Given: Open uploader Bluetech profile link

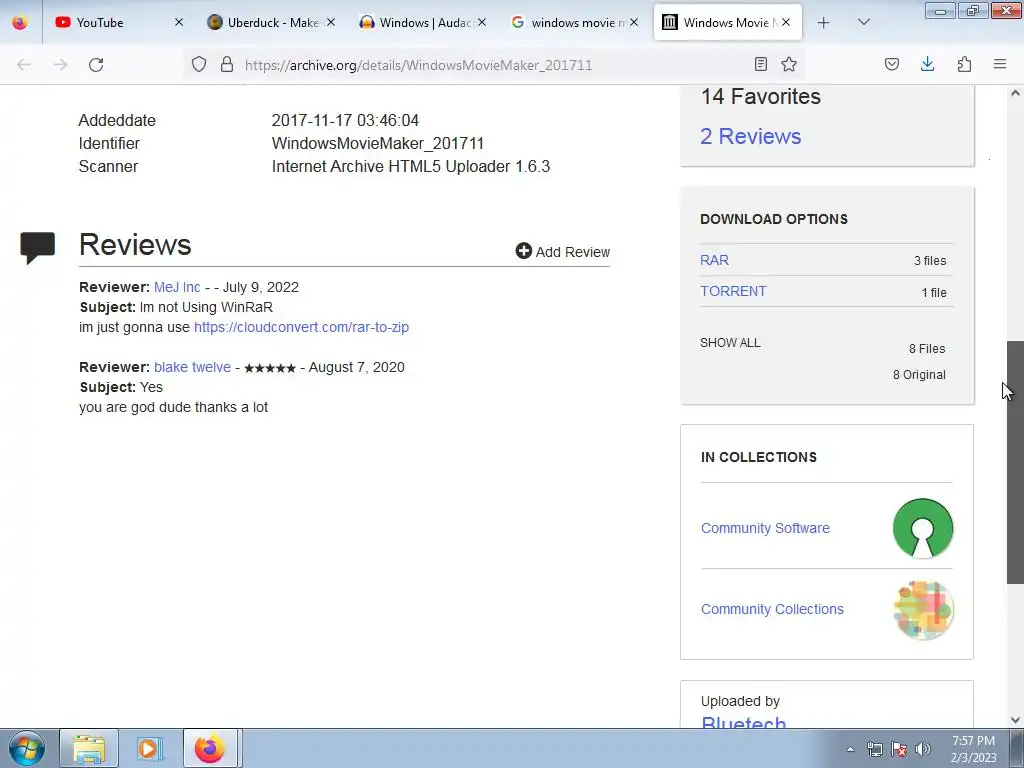Looking at the screenshot, I should (x=743, y=722).
